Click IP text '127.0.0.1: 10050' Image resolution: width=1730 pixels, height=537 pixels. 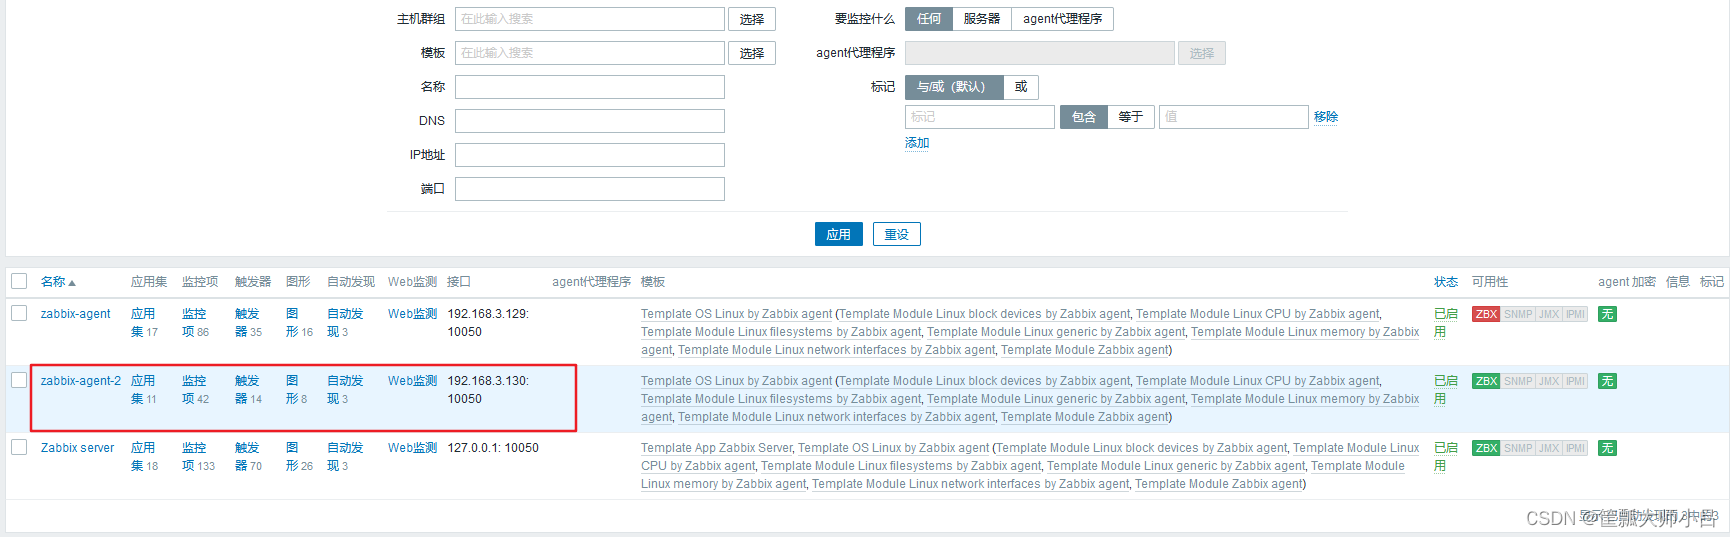coord(493,448)
